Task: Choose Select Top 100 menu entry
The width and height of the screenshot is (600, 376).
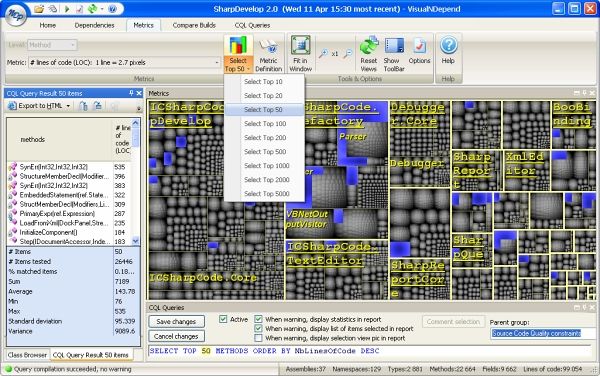Action: point(265,124)
